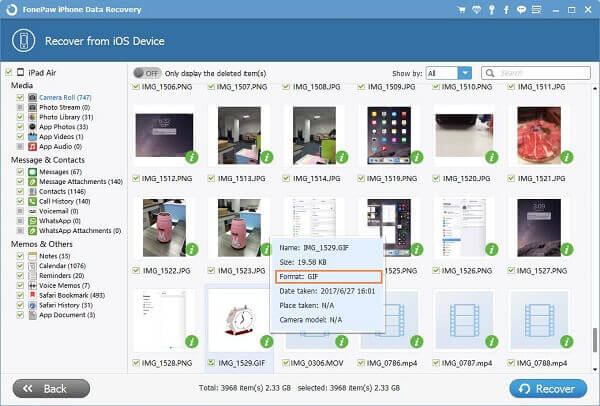Open the menu list icon in title bar
600x406 pixels.
pyautogui.click(x=536, y=10)
